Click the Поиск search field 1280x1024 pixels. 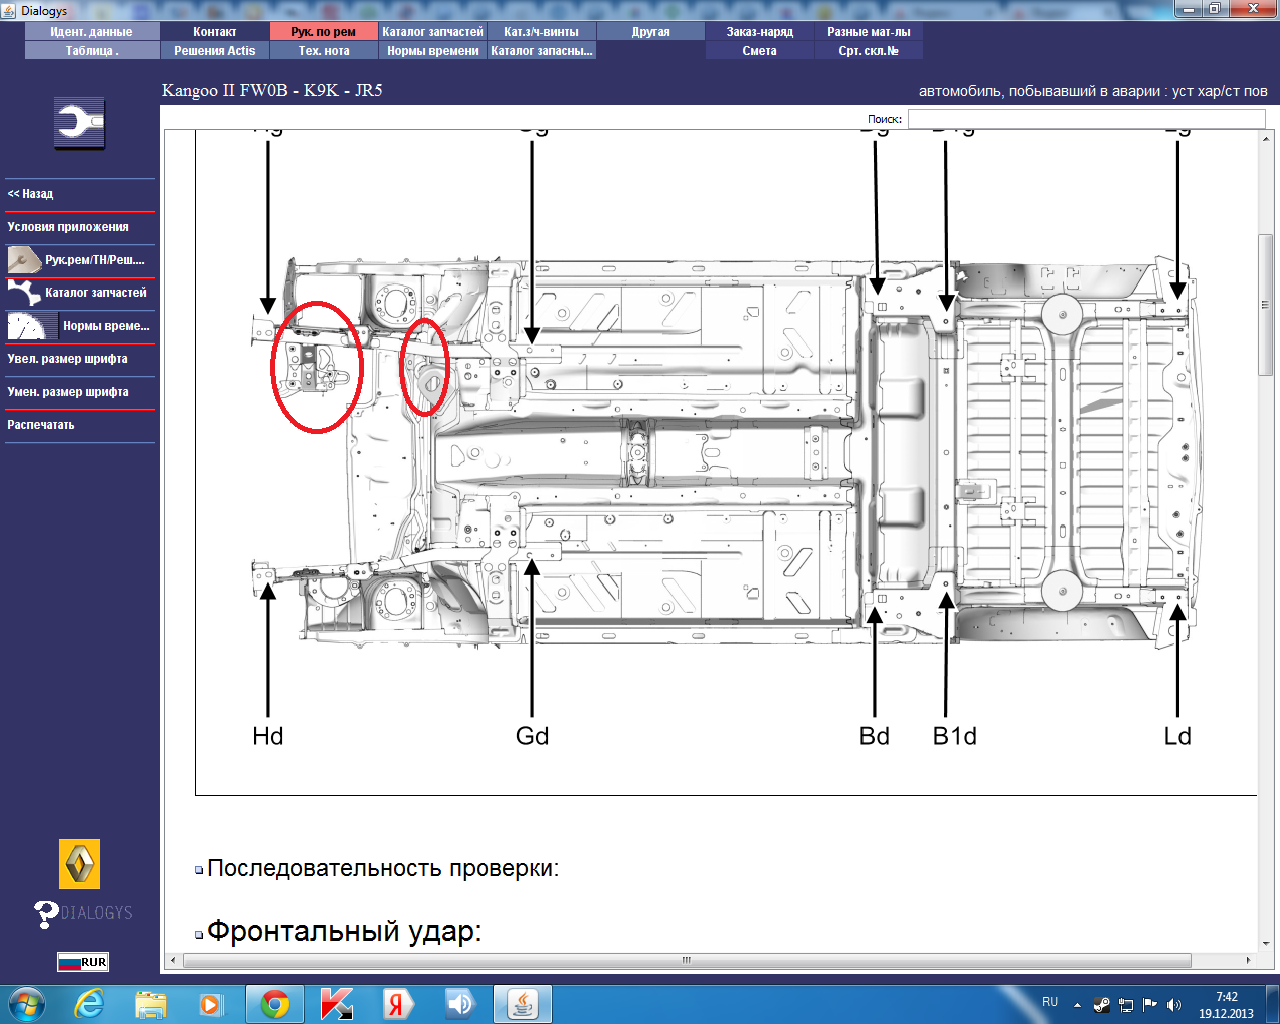tap(1086, 119)
